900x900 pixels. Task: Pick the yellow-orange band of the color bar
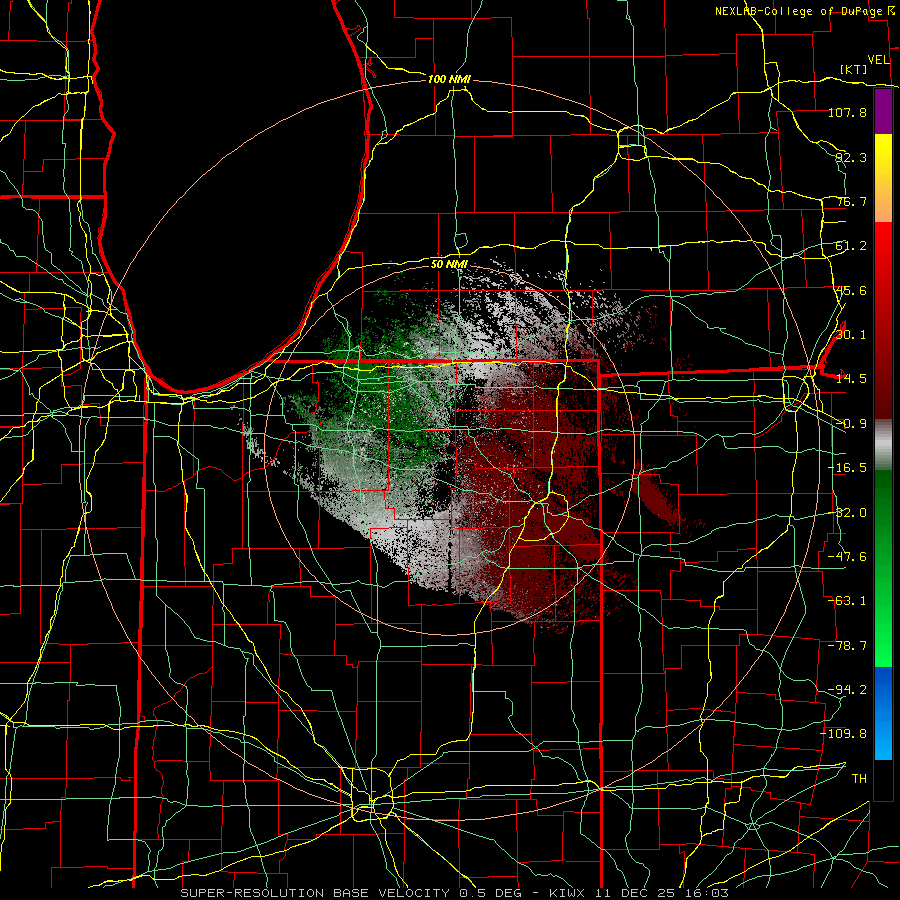click(883, 178)
